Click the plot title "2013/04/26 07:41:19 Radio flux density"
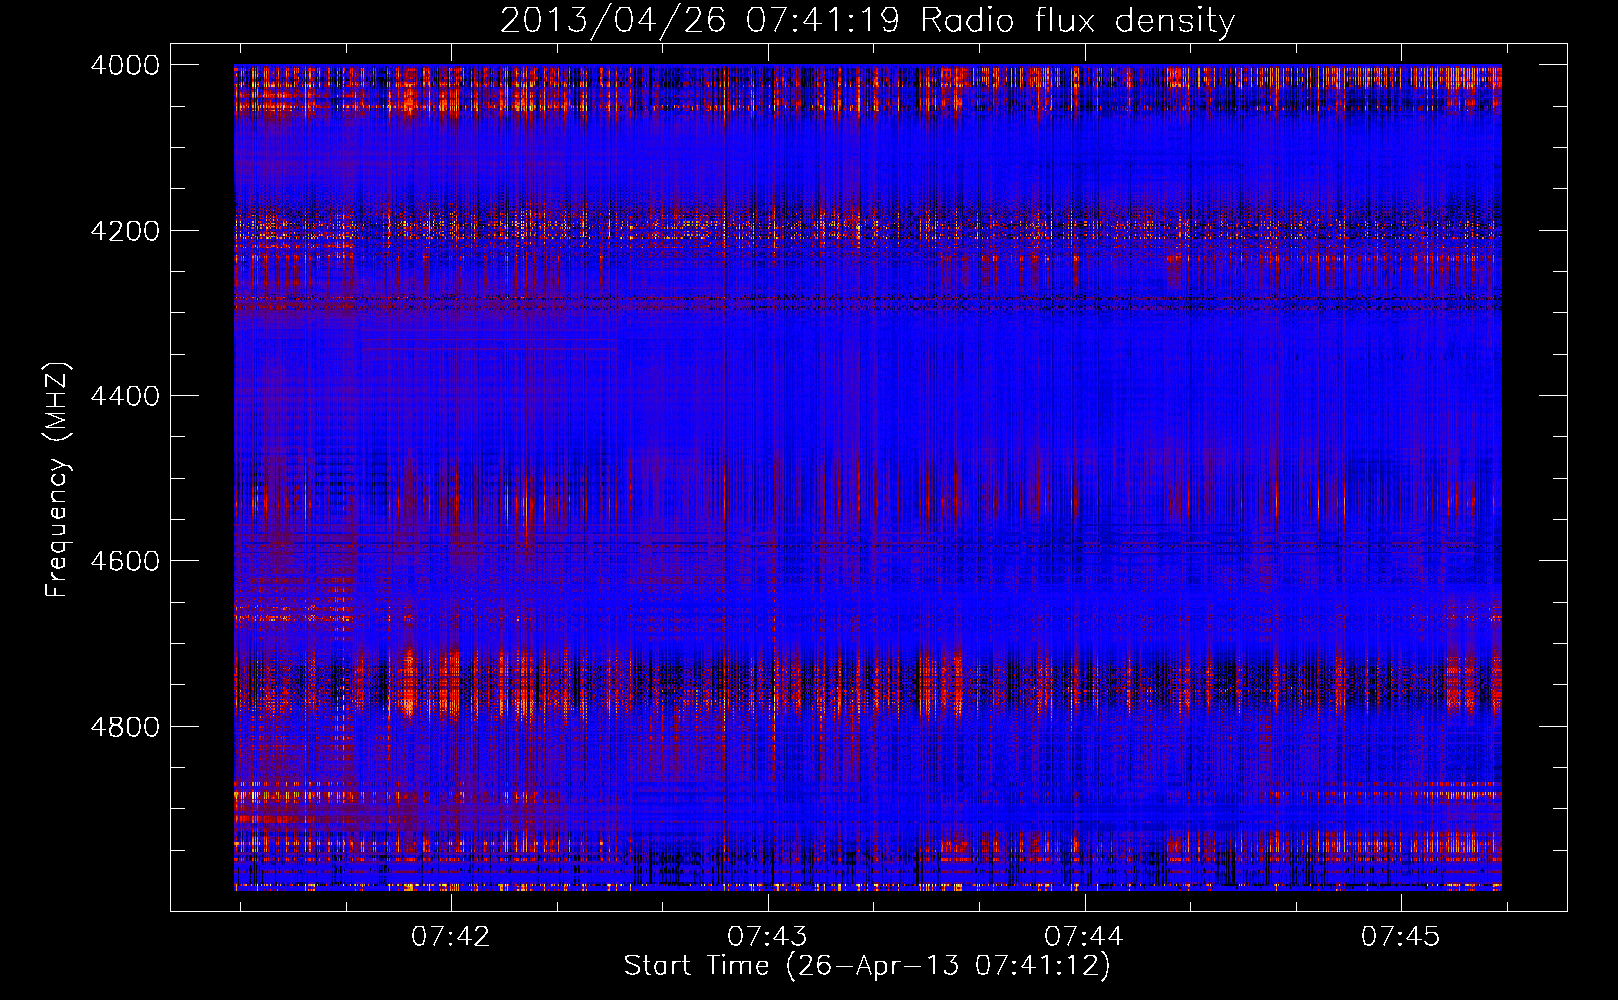The height and width of the screenshot is (1000, 1618). click(867, 20)
